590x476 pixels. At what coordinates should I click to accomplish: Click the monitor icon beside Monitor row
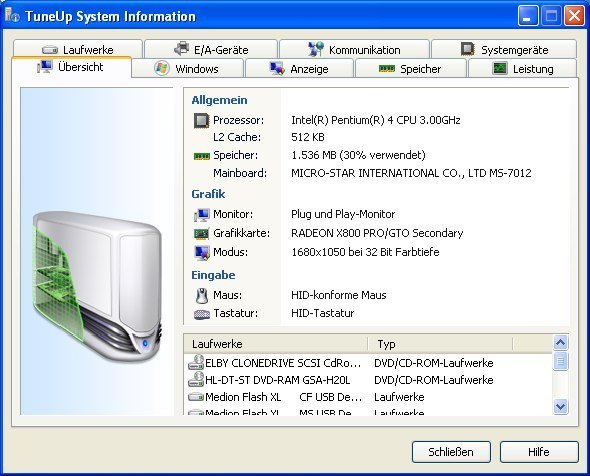coord(202,214)
